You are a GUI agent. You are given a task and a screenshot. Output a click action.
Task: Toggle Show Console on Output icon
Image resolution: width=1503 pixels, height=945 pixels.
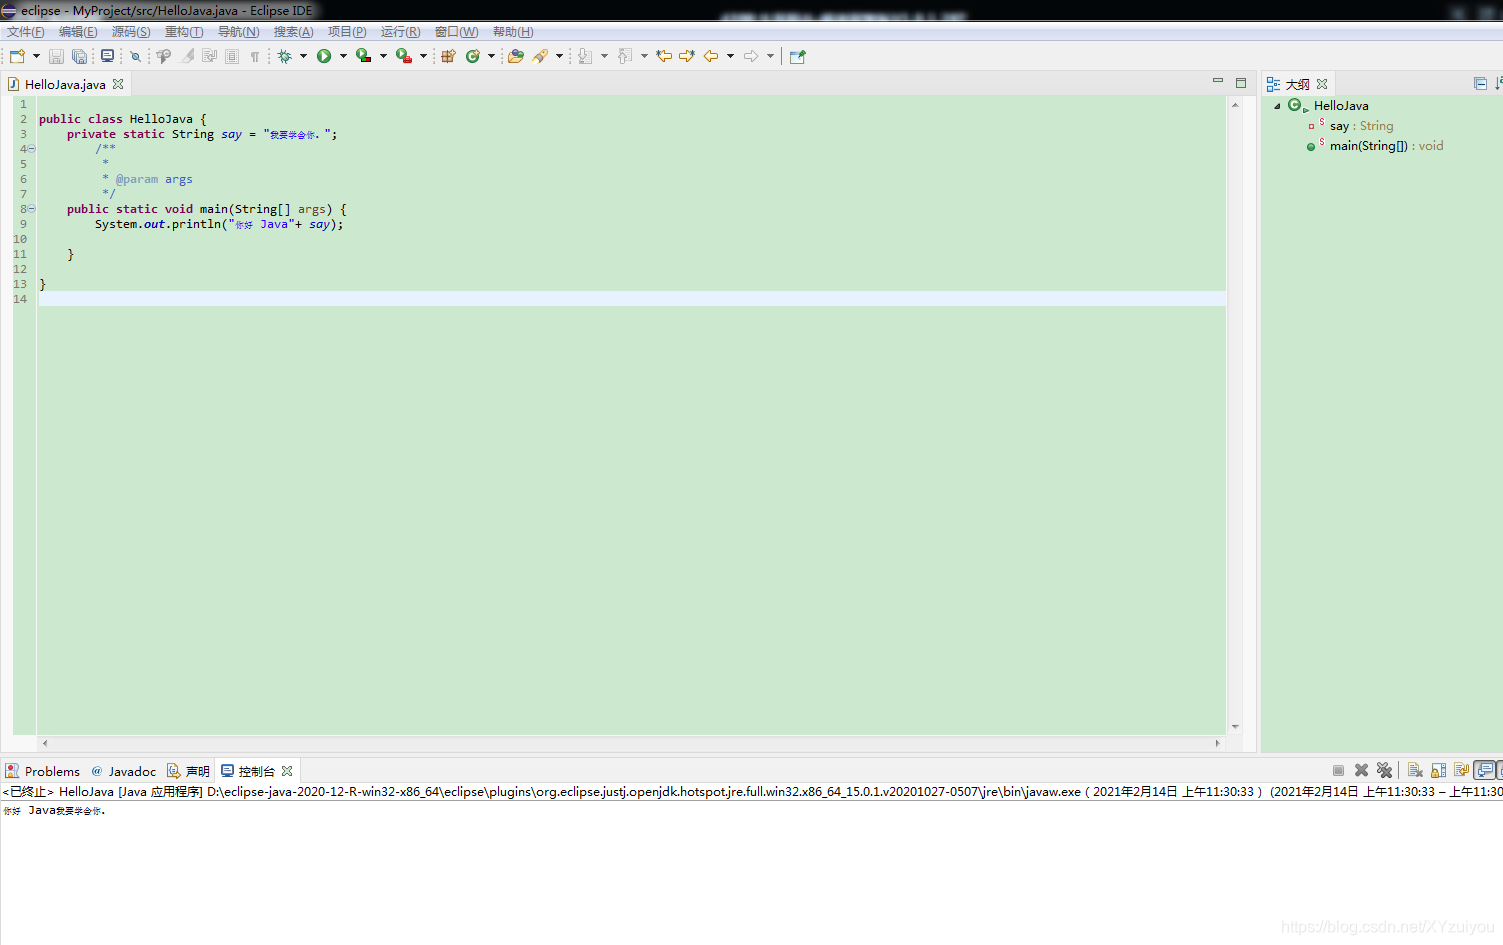coord(1485,770)
